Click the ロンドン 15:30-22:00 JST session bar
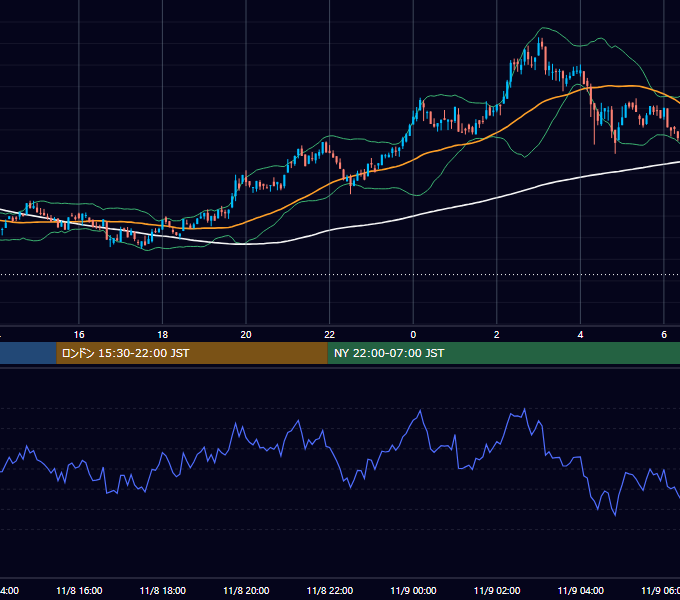680x600 pixels. click(192, 353)
